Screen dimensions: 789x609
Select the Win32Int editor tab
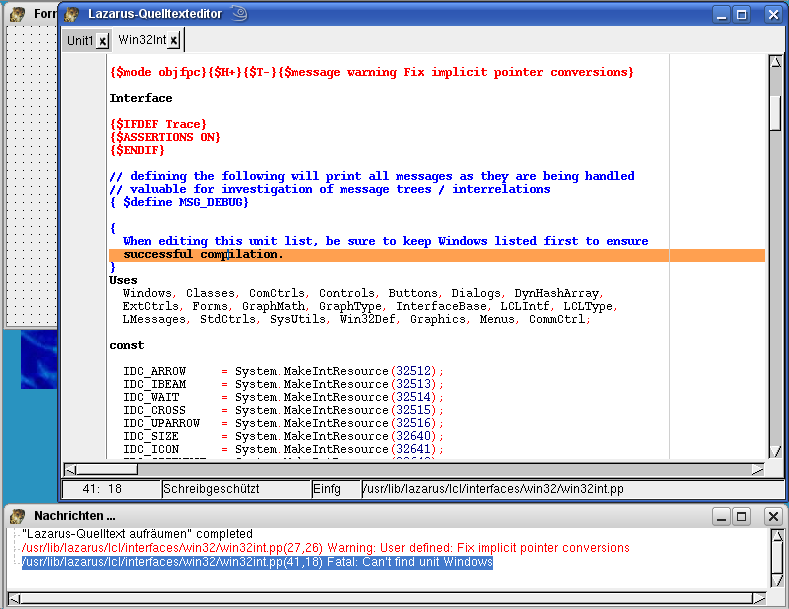[141, 41]
